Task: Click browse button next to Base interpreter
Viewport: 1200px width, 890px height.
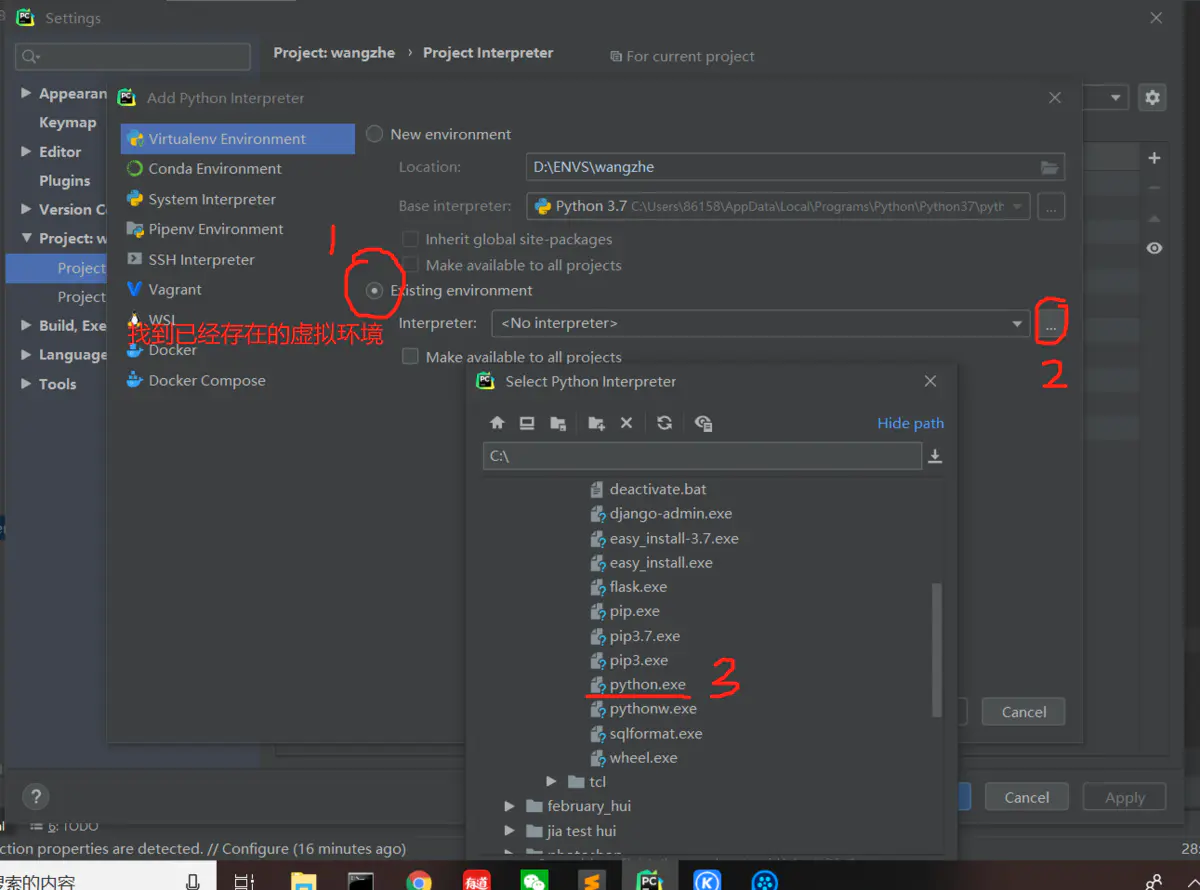Action: point(1051,206)
